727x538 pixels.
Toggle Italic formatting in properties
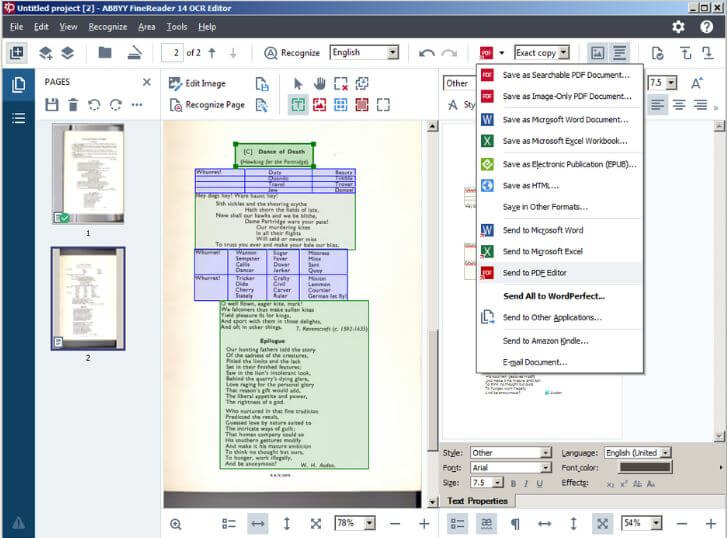[526, 483]
